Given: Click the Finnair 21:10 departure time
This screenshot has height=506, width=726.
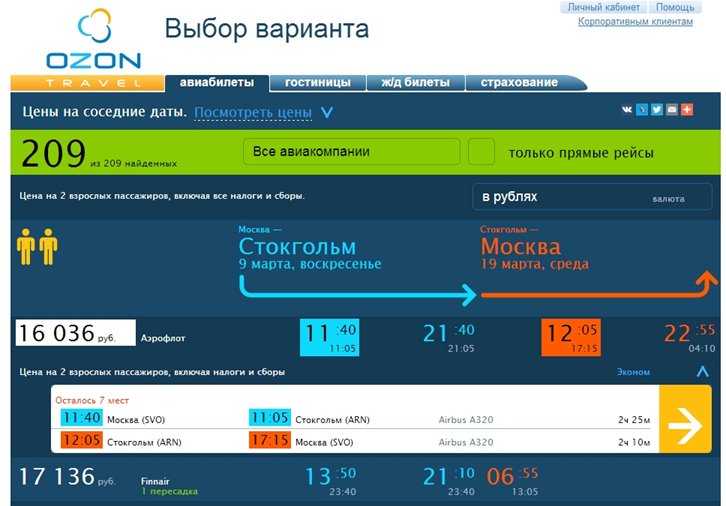Looking at the screenshot, I should (449, 481).
